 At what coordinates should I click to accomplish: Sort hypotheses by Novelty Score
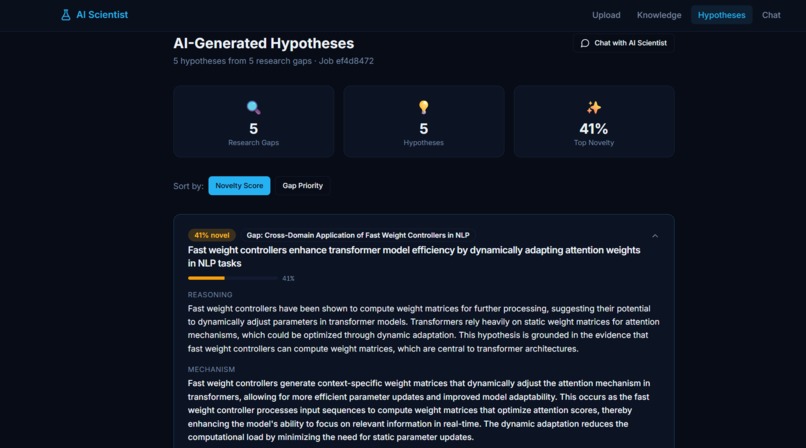pos(239,185)
